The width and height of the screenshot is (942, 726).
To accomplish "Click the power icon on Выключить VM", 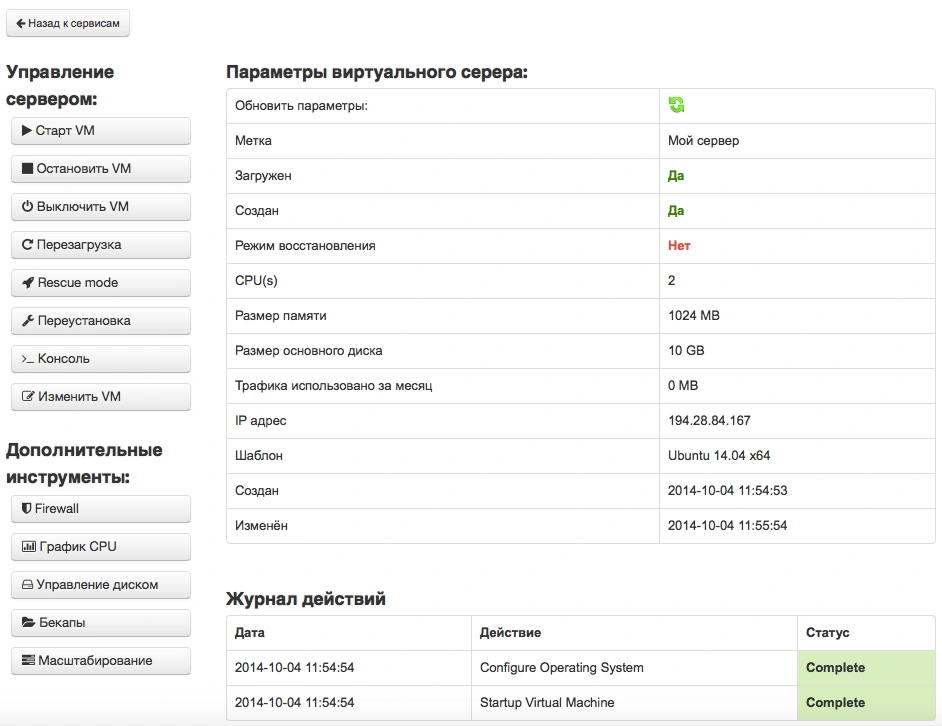I will point(27,206).
